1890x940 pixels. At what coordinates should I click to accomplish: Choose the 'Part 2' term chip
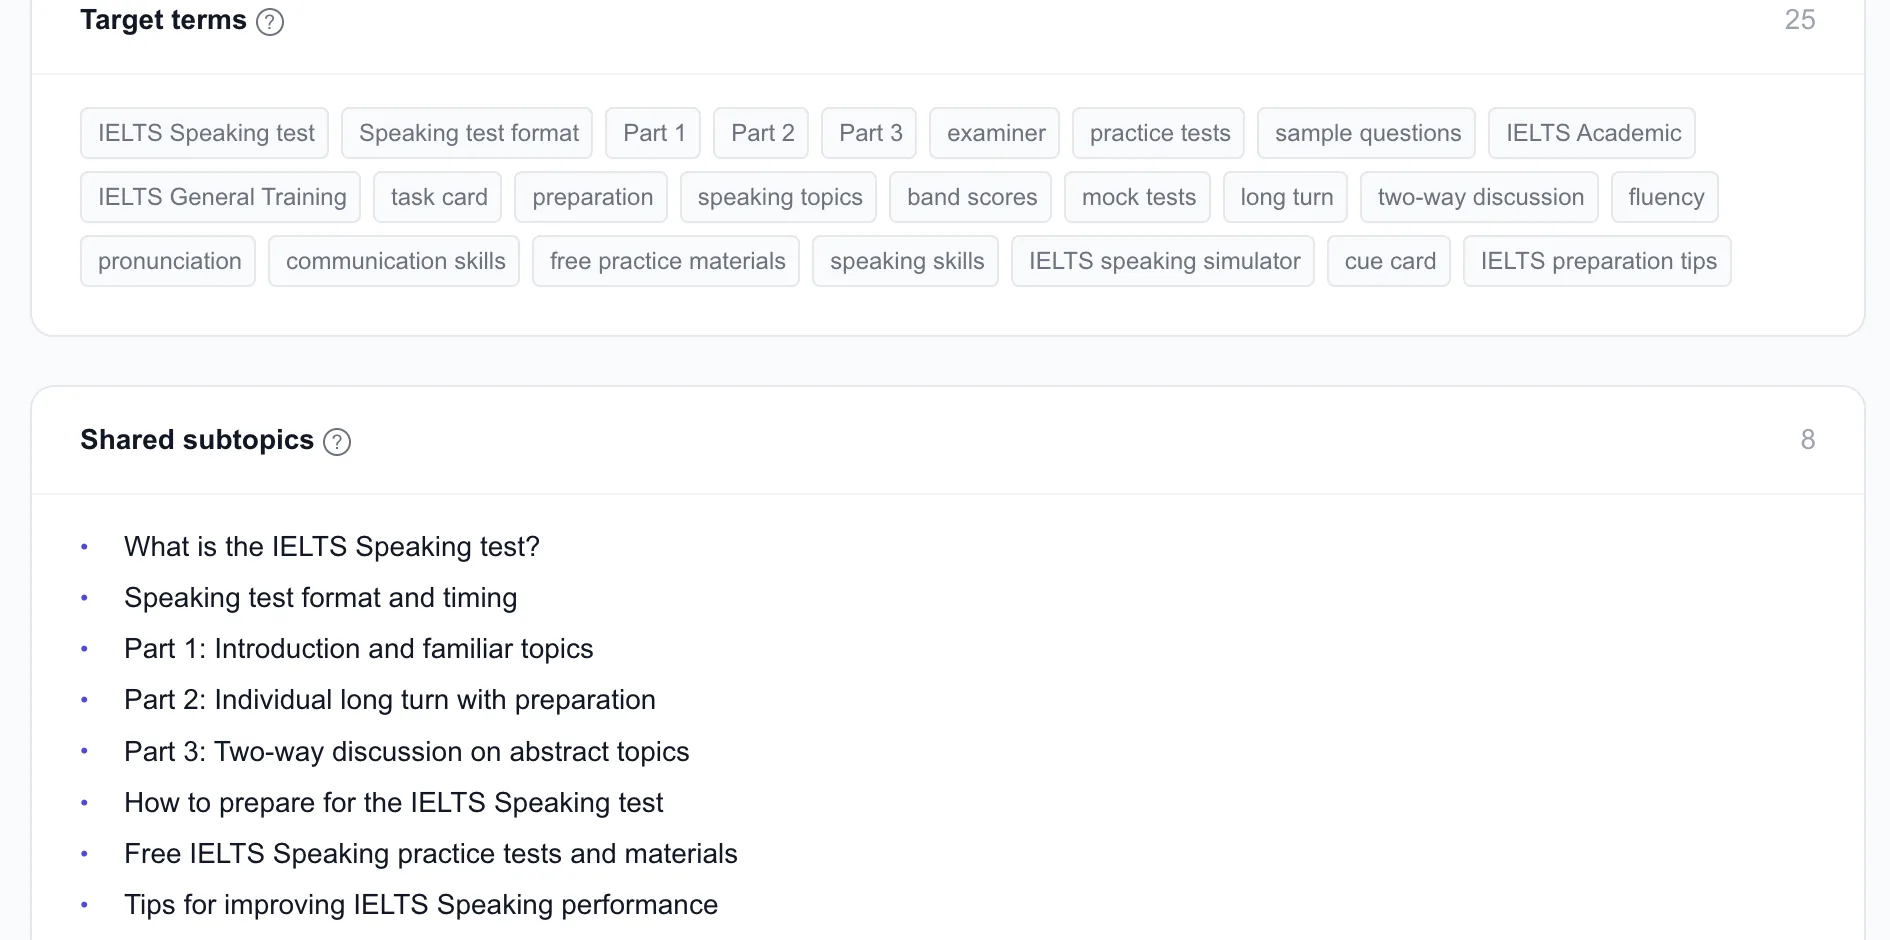coord(762,133)
